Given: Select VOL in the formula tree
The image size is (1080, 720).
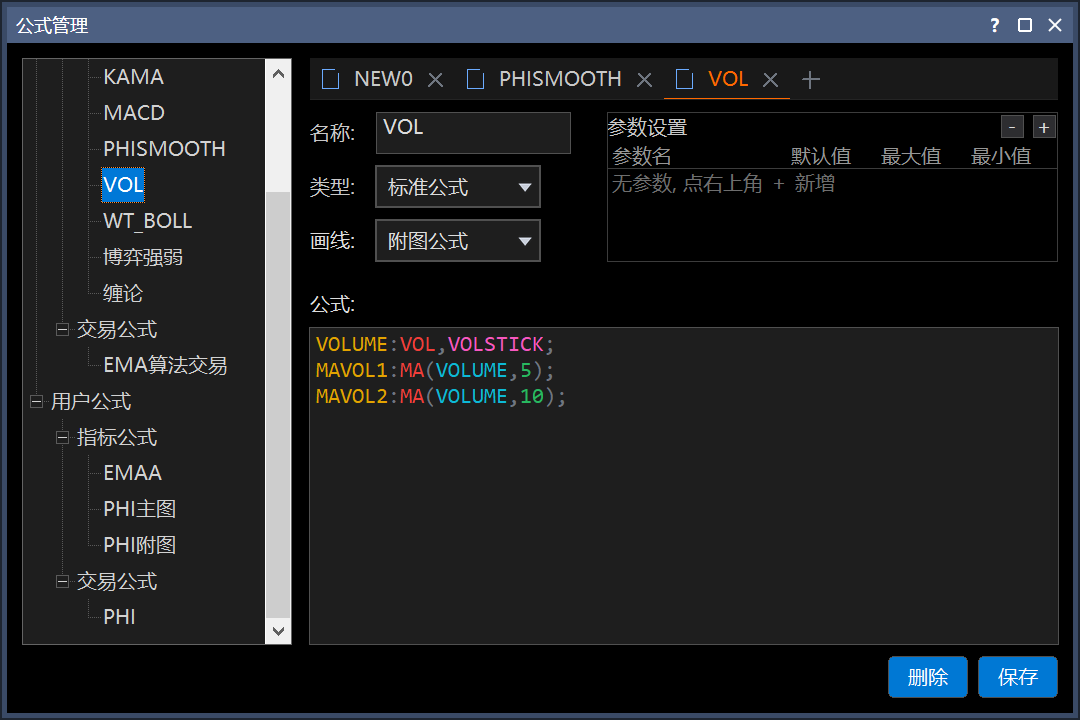Looking at the screenshot, I should (123, 185).
